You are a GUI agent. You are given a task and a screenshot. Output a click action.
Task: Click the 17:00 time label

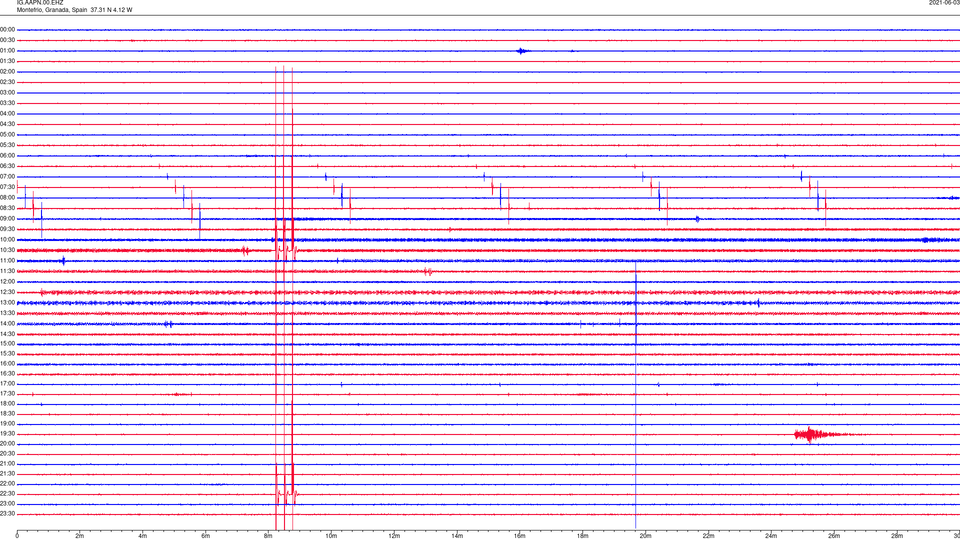click(x=7, y=384)
